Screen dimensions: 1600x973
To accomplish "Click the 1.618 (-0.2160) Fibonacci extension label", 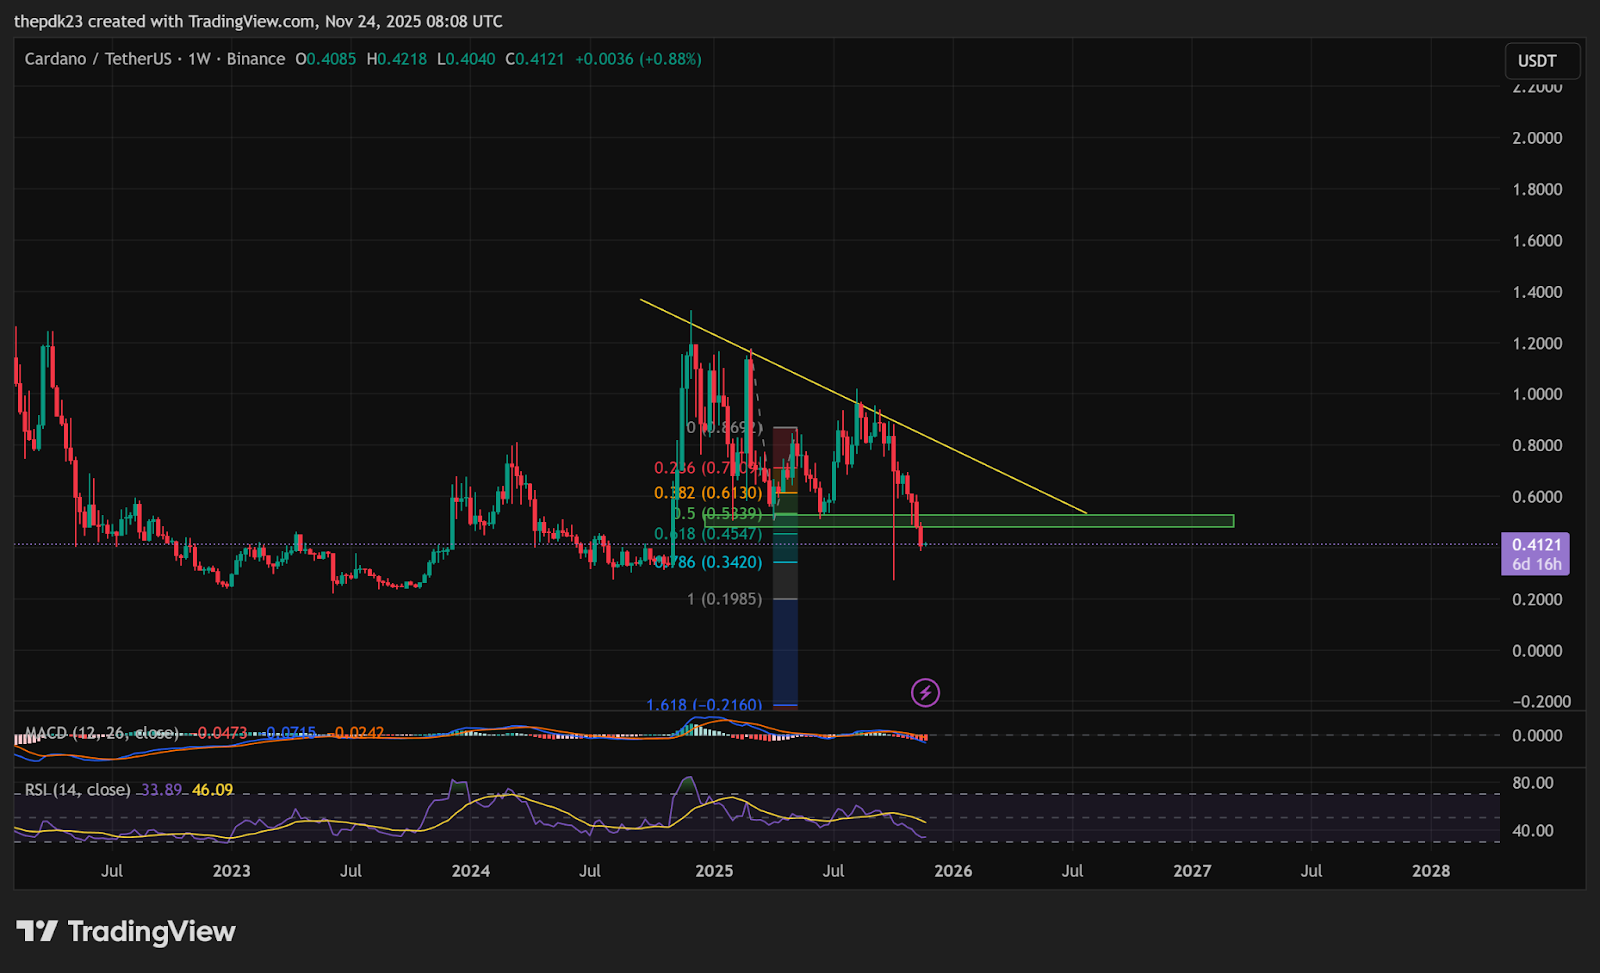I will (703, 705).
